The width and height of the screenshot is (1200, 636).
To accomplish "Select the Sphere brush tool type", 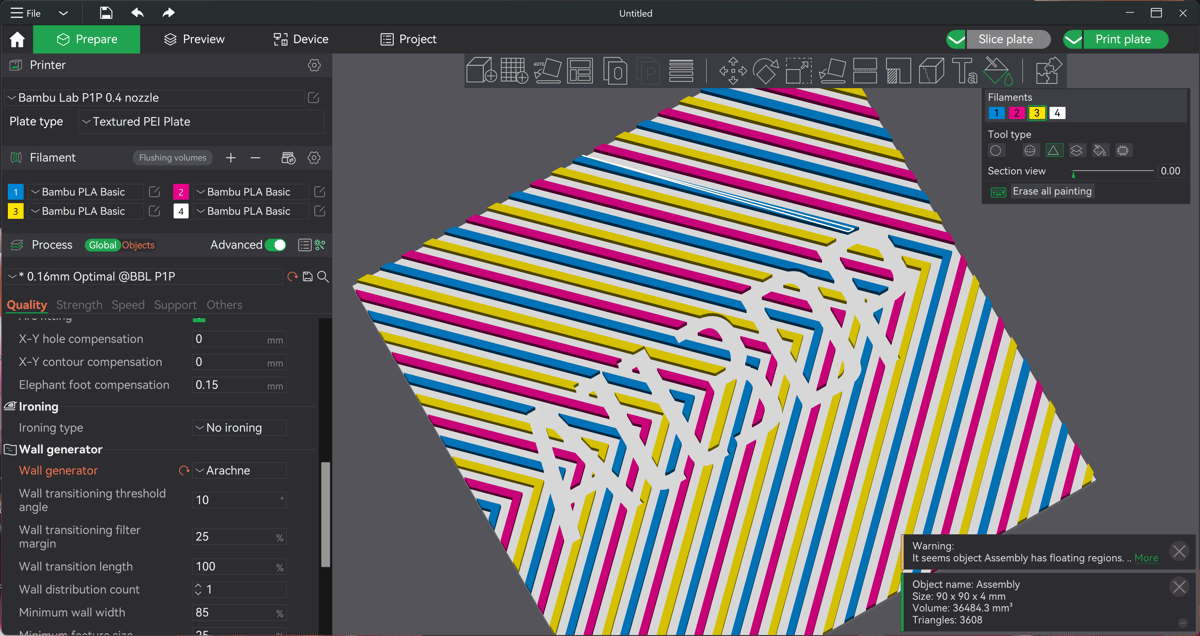I will 1030,151.
